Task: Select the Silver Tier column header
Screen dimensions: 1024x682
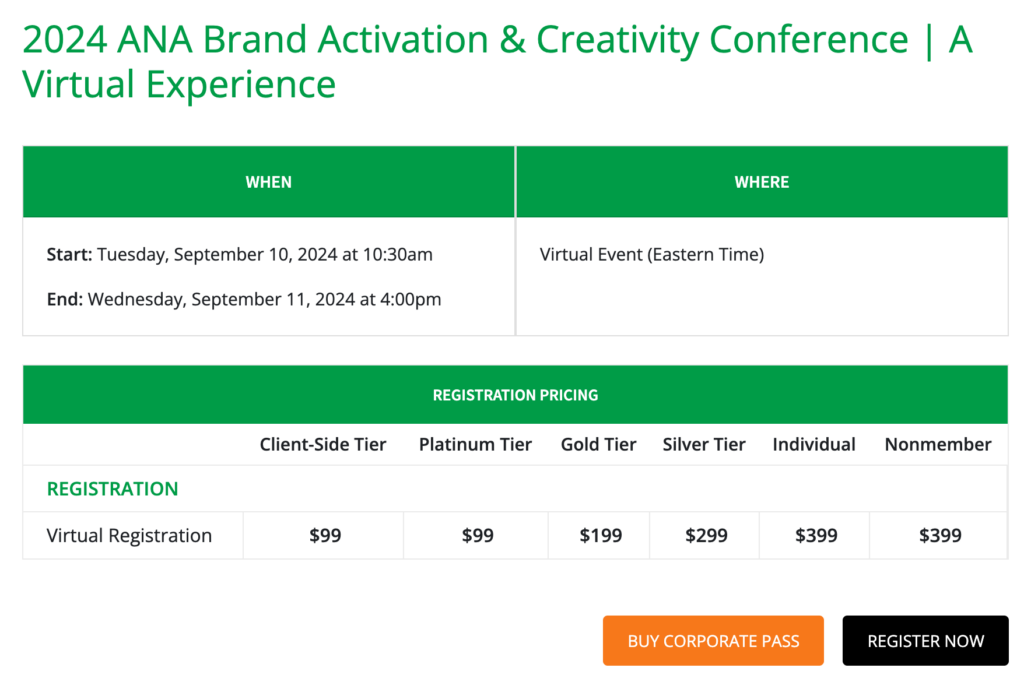Action: pyautogui.click(x=704, y=445)
